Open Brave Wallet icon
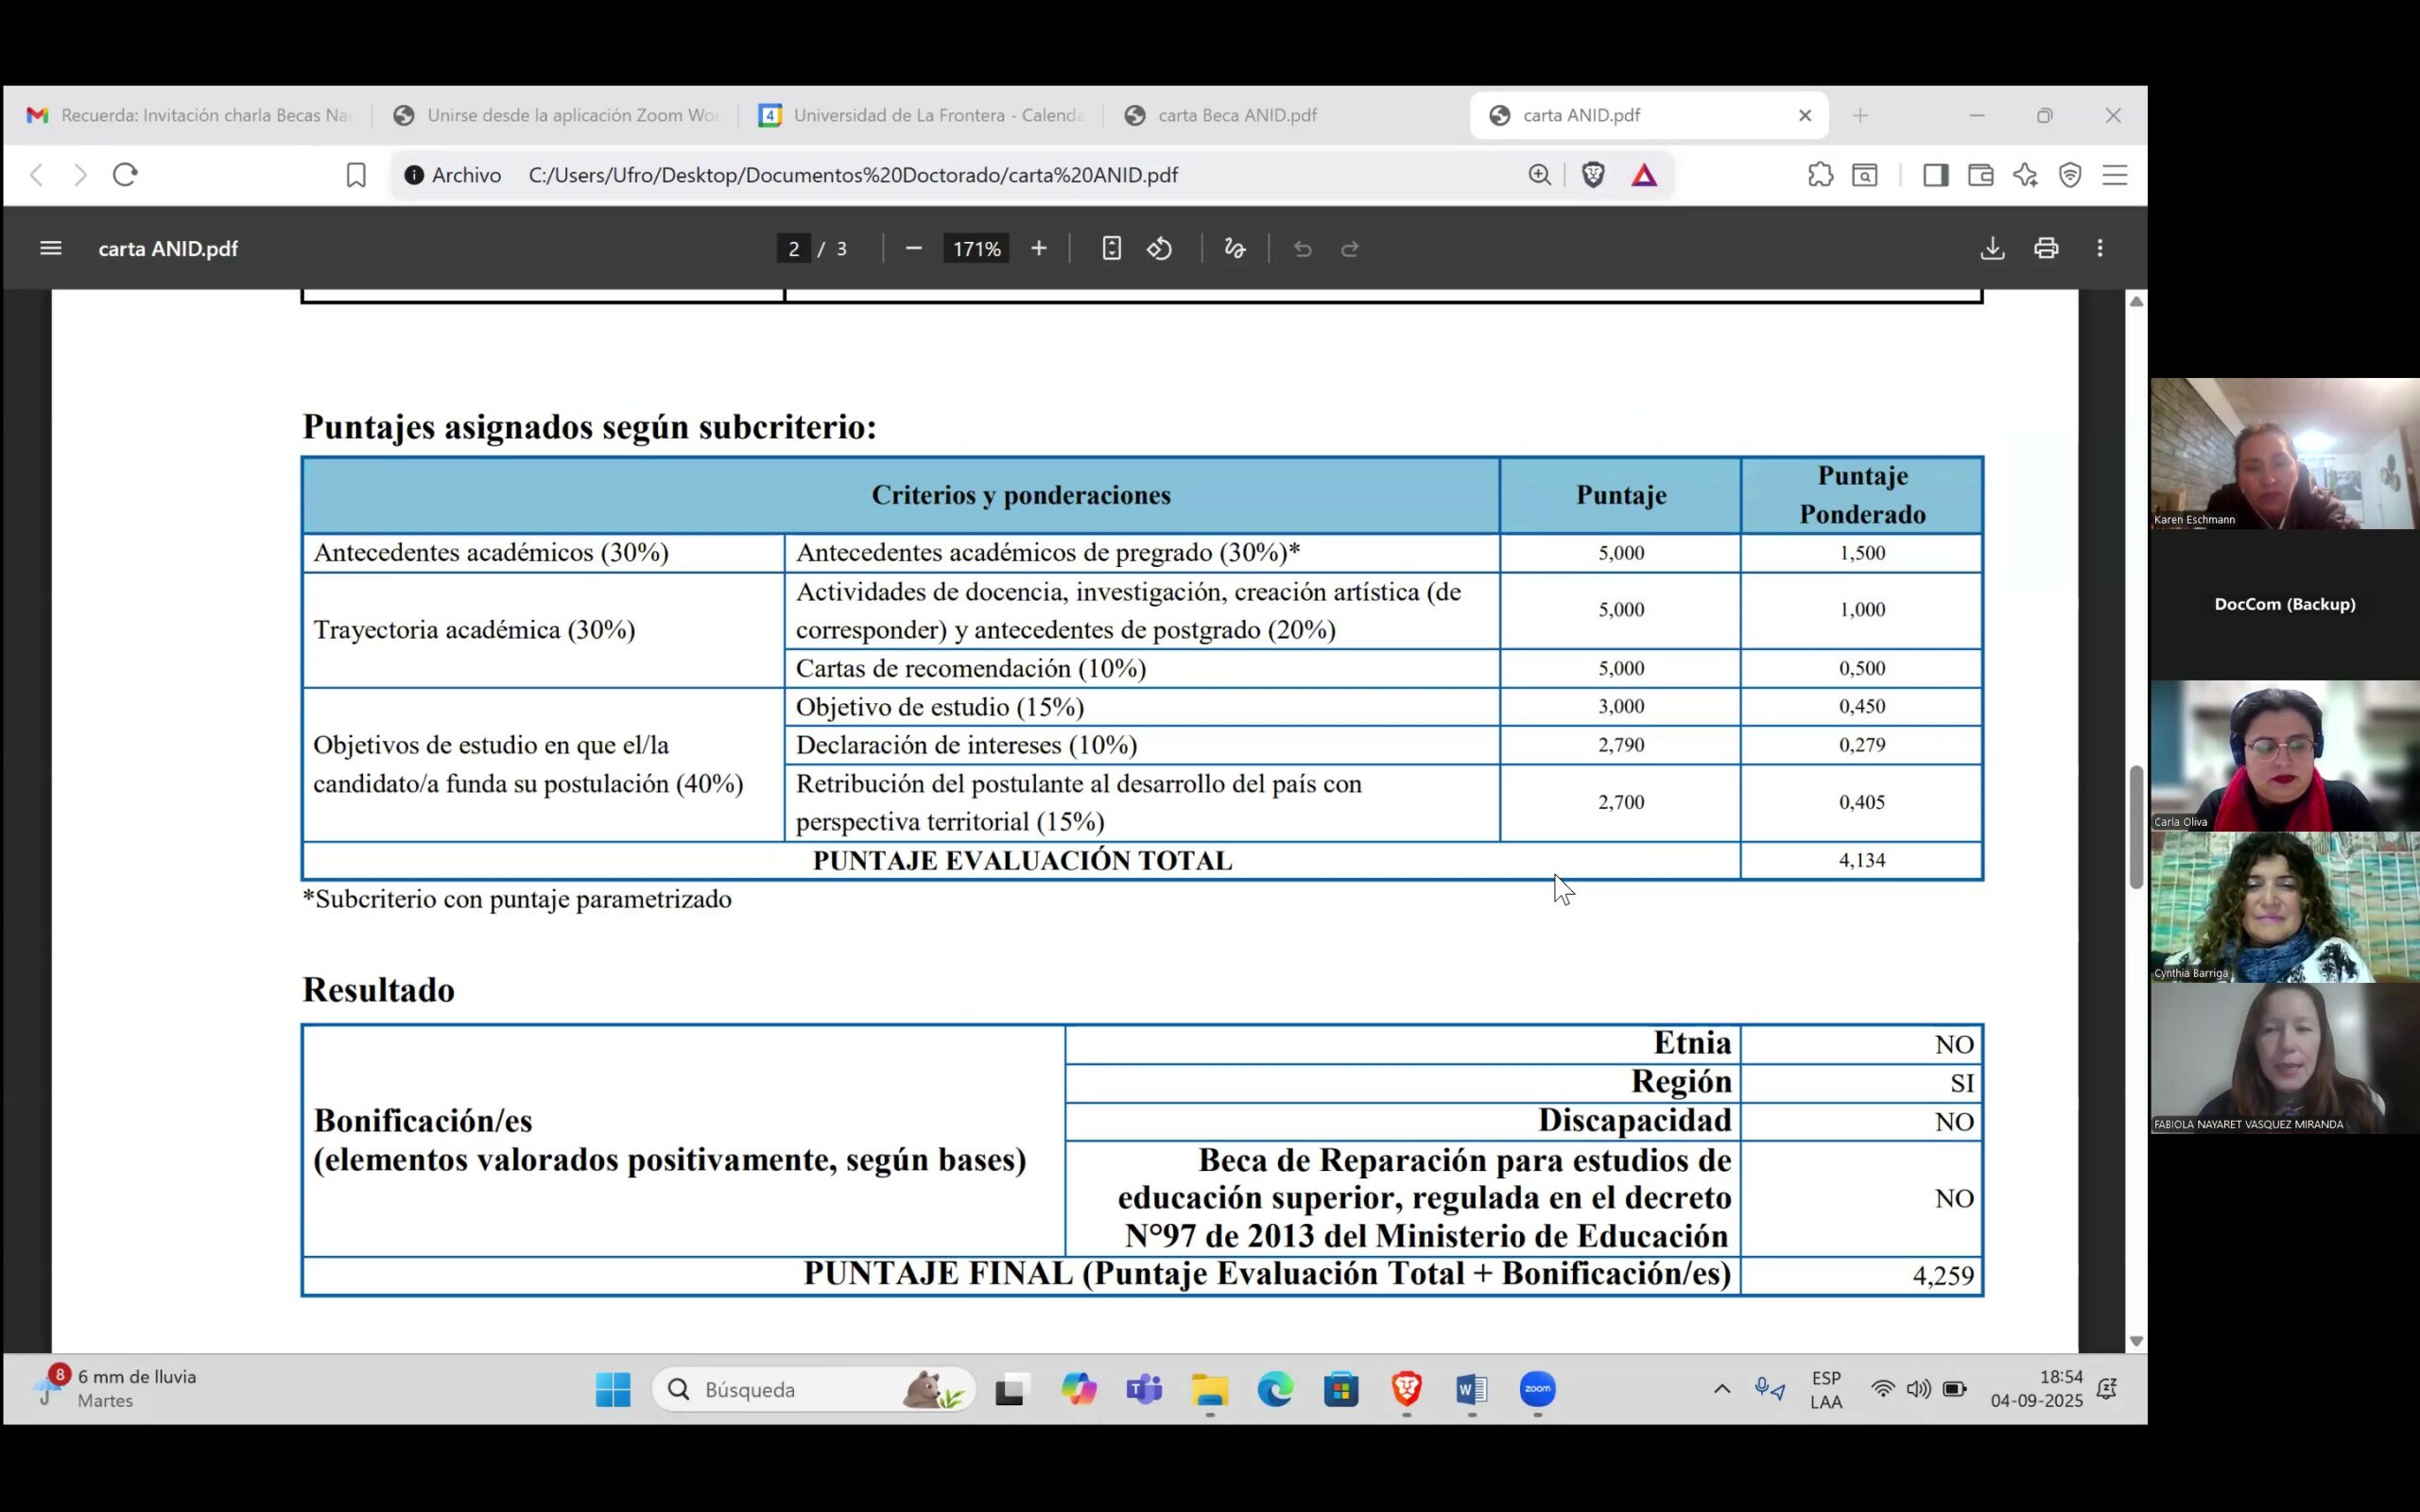The width and height of the screenshot is (2420, 1512). point(1981,175)
